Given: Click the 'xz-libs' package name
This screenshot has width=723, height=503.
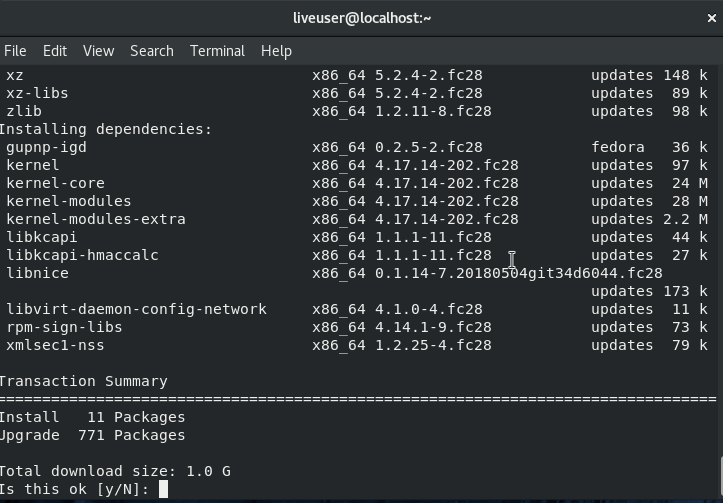Looking at the screenshot, I should (37, 93).
